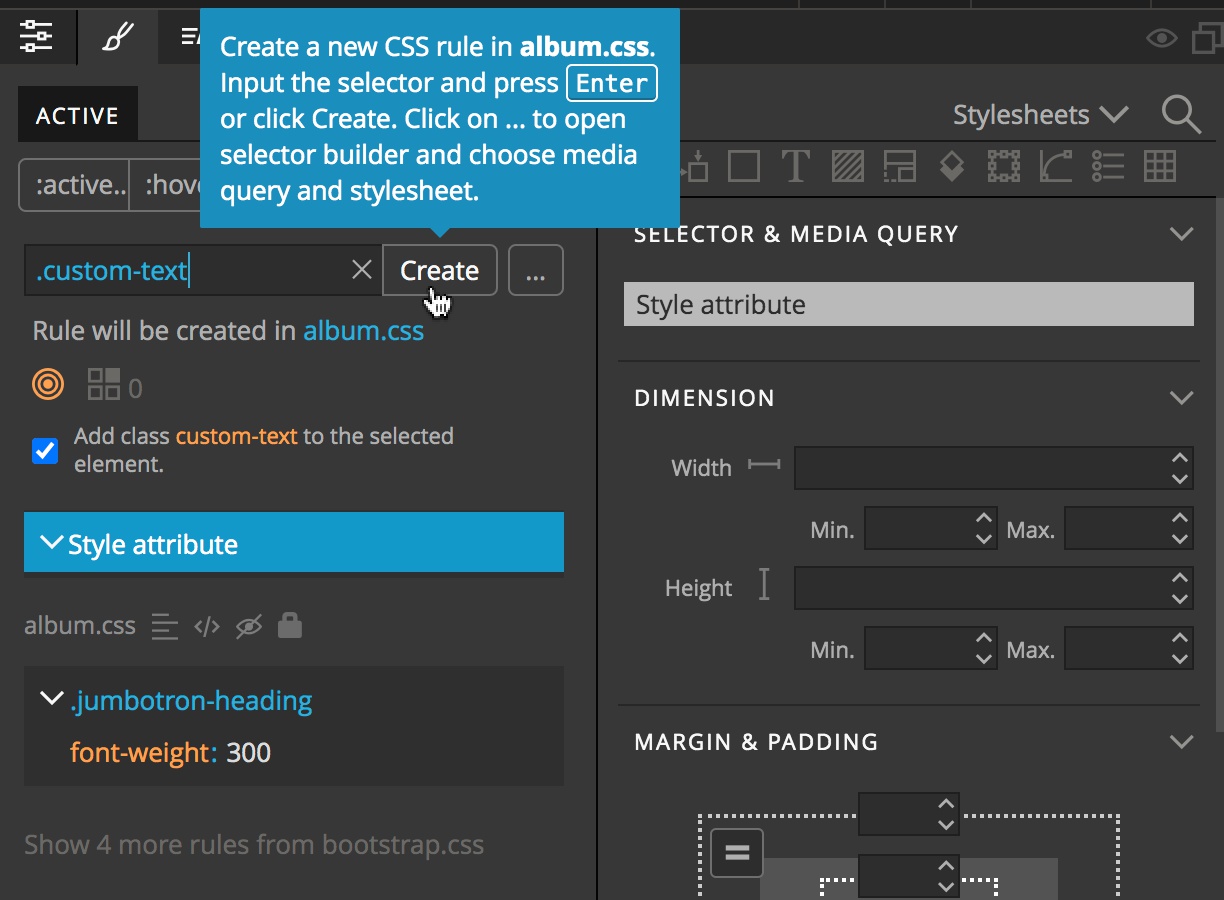1224x900 pixels.
Task: Select the .jumbotron-heading selector text
Action: [x=191, y=701]
